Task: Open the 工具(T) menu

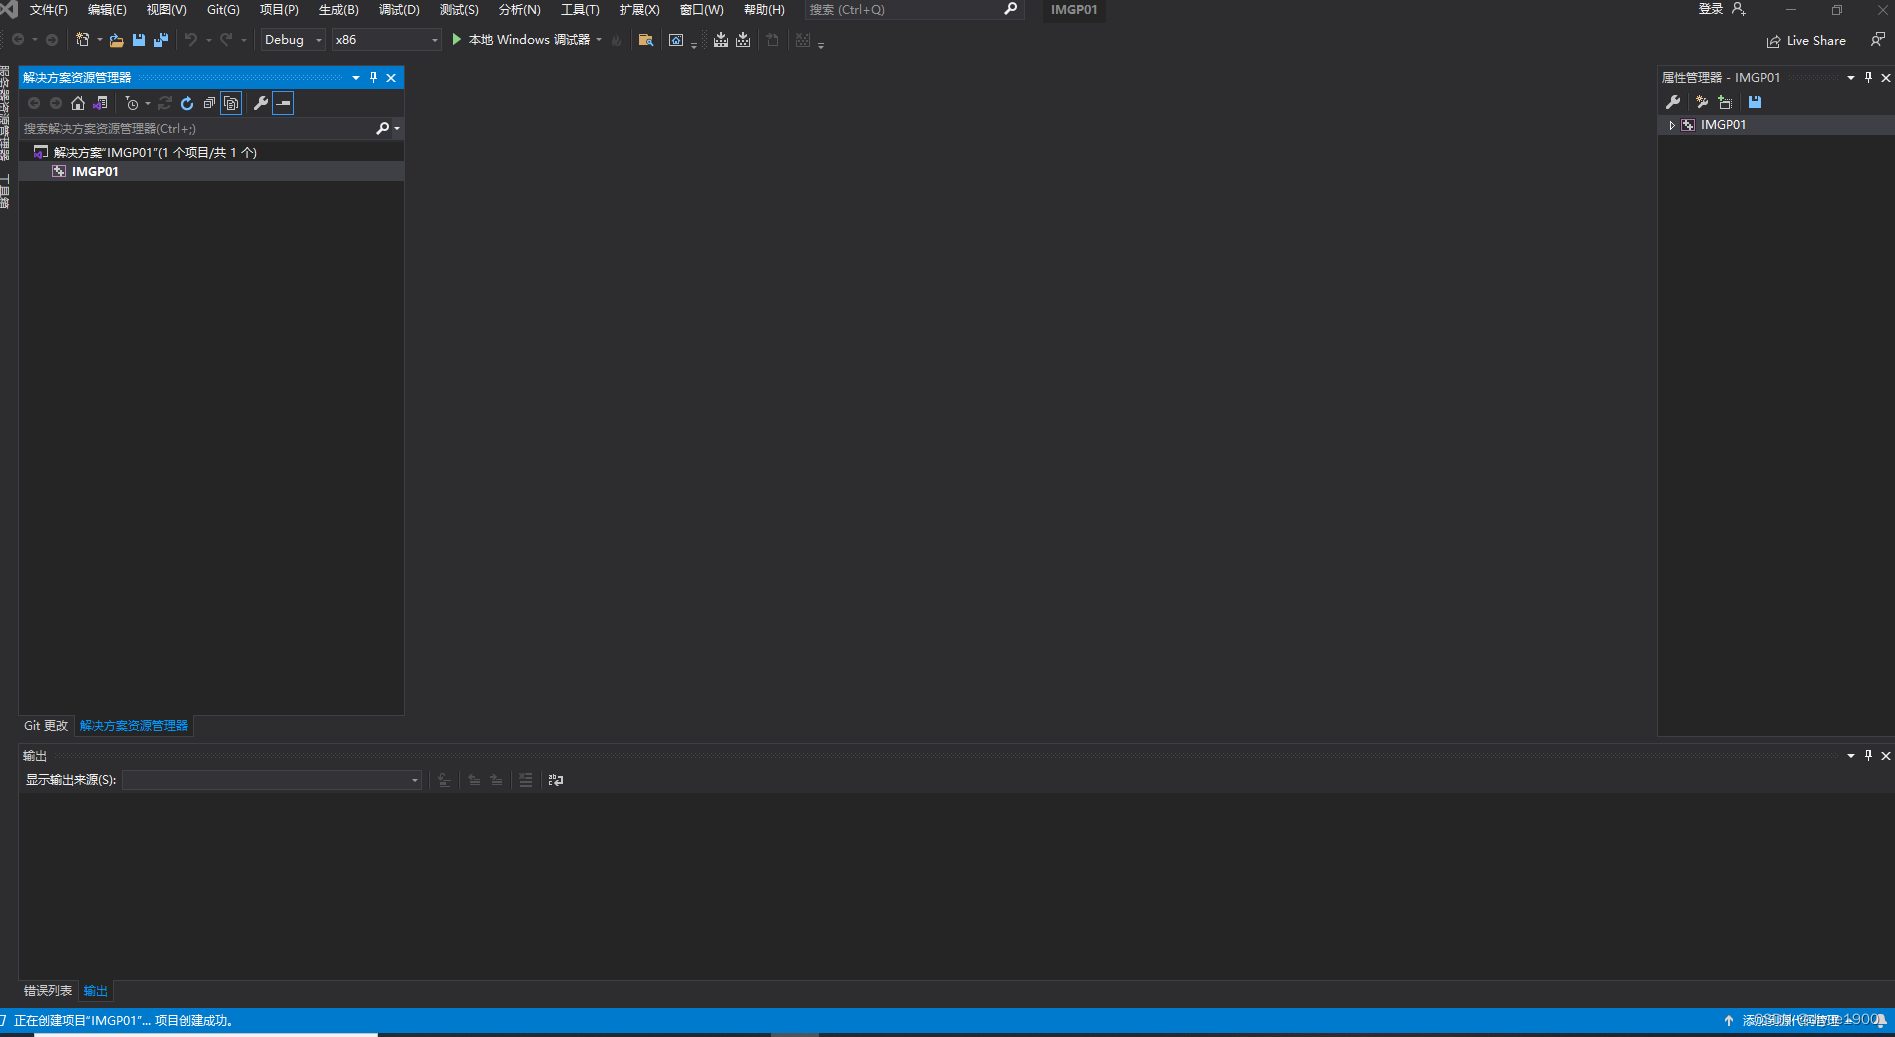Action: click(580, 10)
